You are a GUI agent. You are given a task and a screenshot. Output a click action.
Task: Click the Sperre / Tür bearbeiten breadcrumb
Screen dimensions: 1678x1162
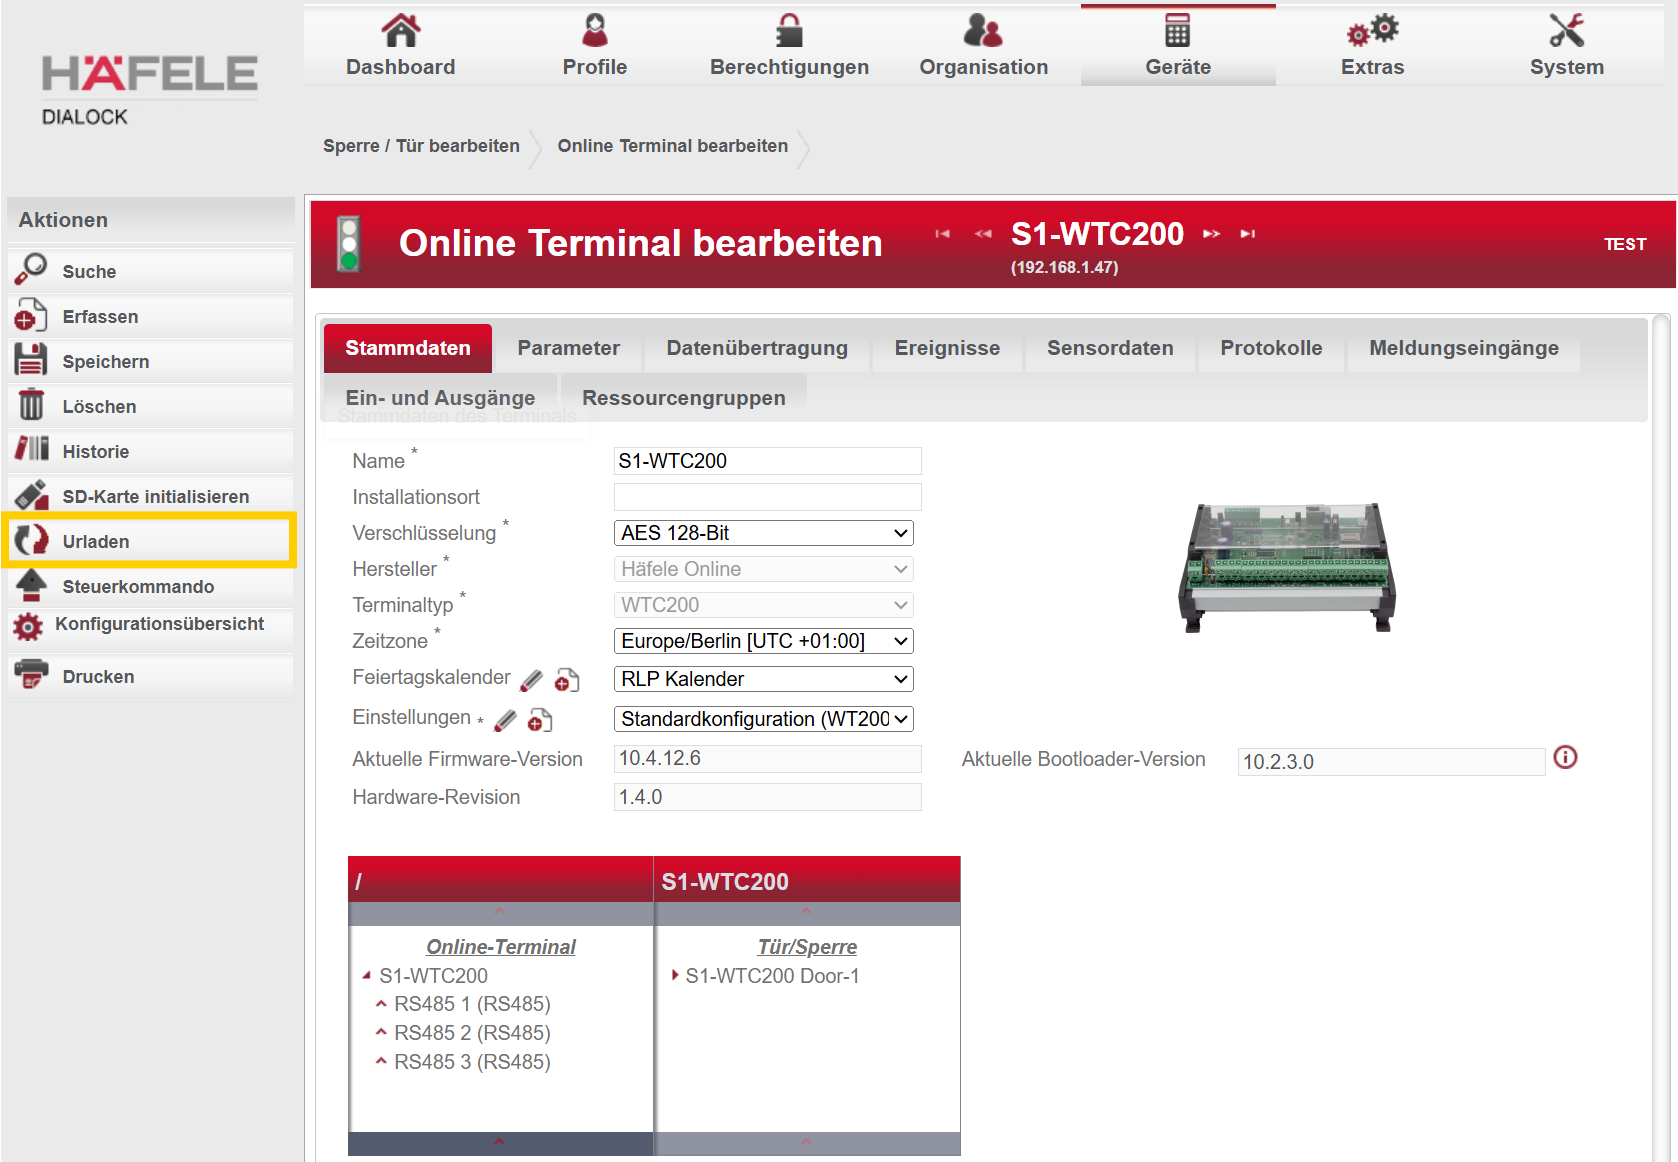pyautogui.click(x=421, y=146)
